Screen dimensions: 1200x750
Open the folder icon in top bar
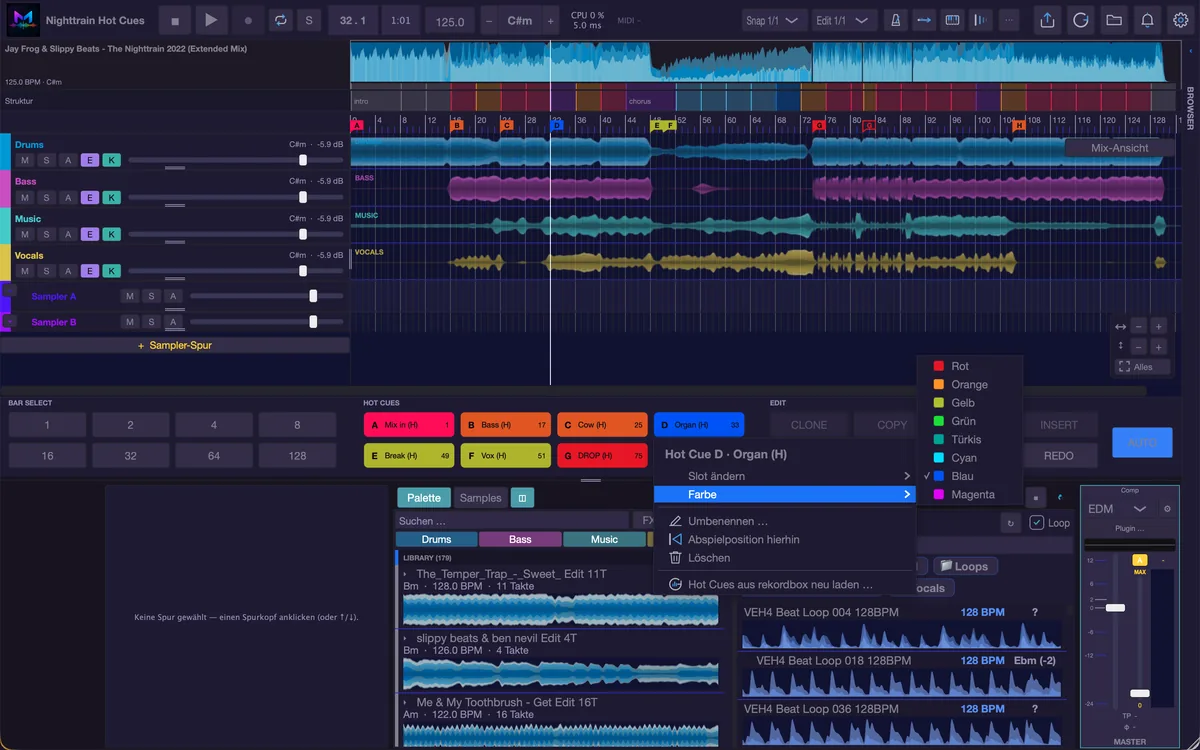click(1113, 20)
